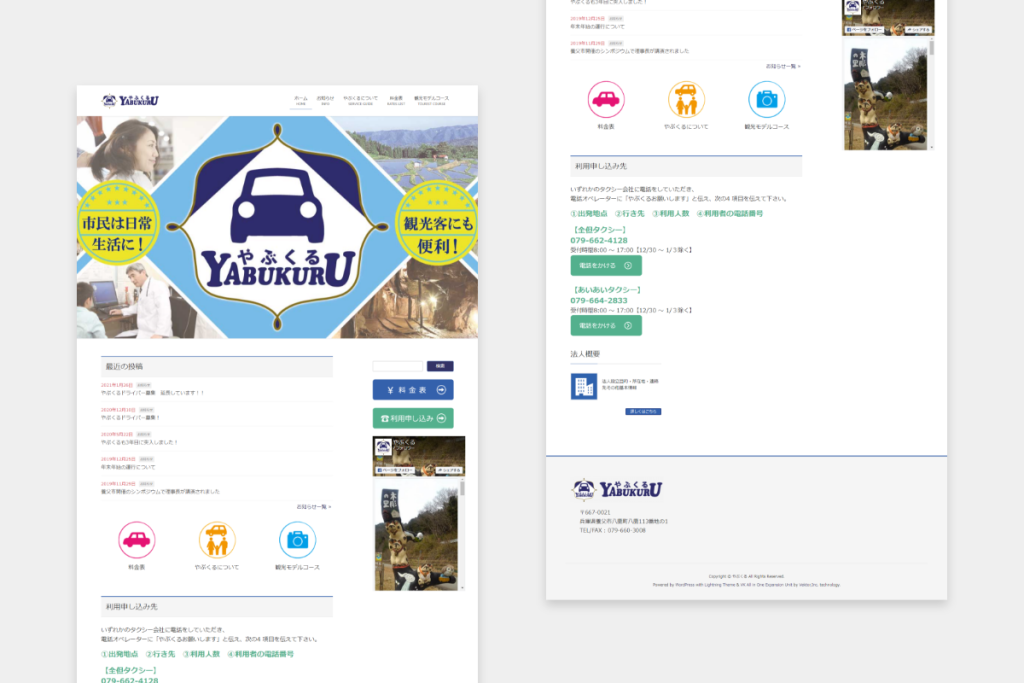Click the Facebook widget scrollbar on right page

coord(932,94)
